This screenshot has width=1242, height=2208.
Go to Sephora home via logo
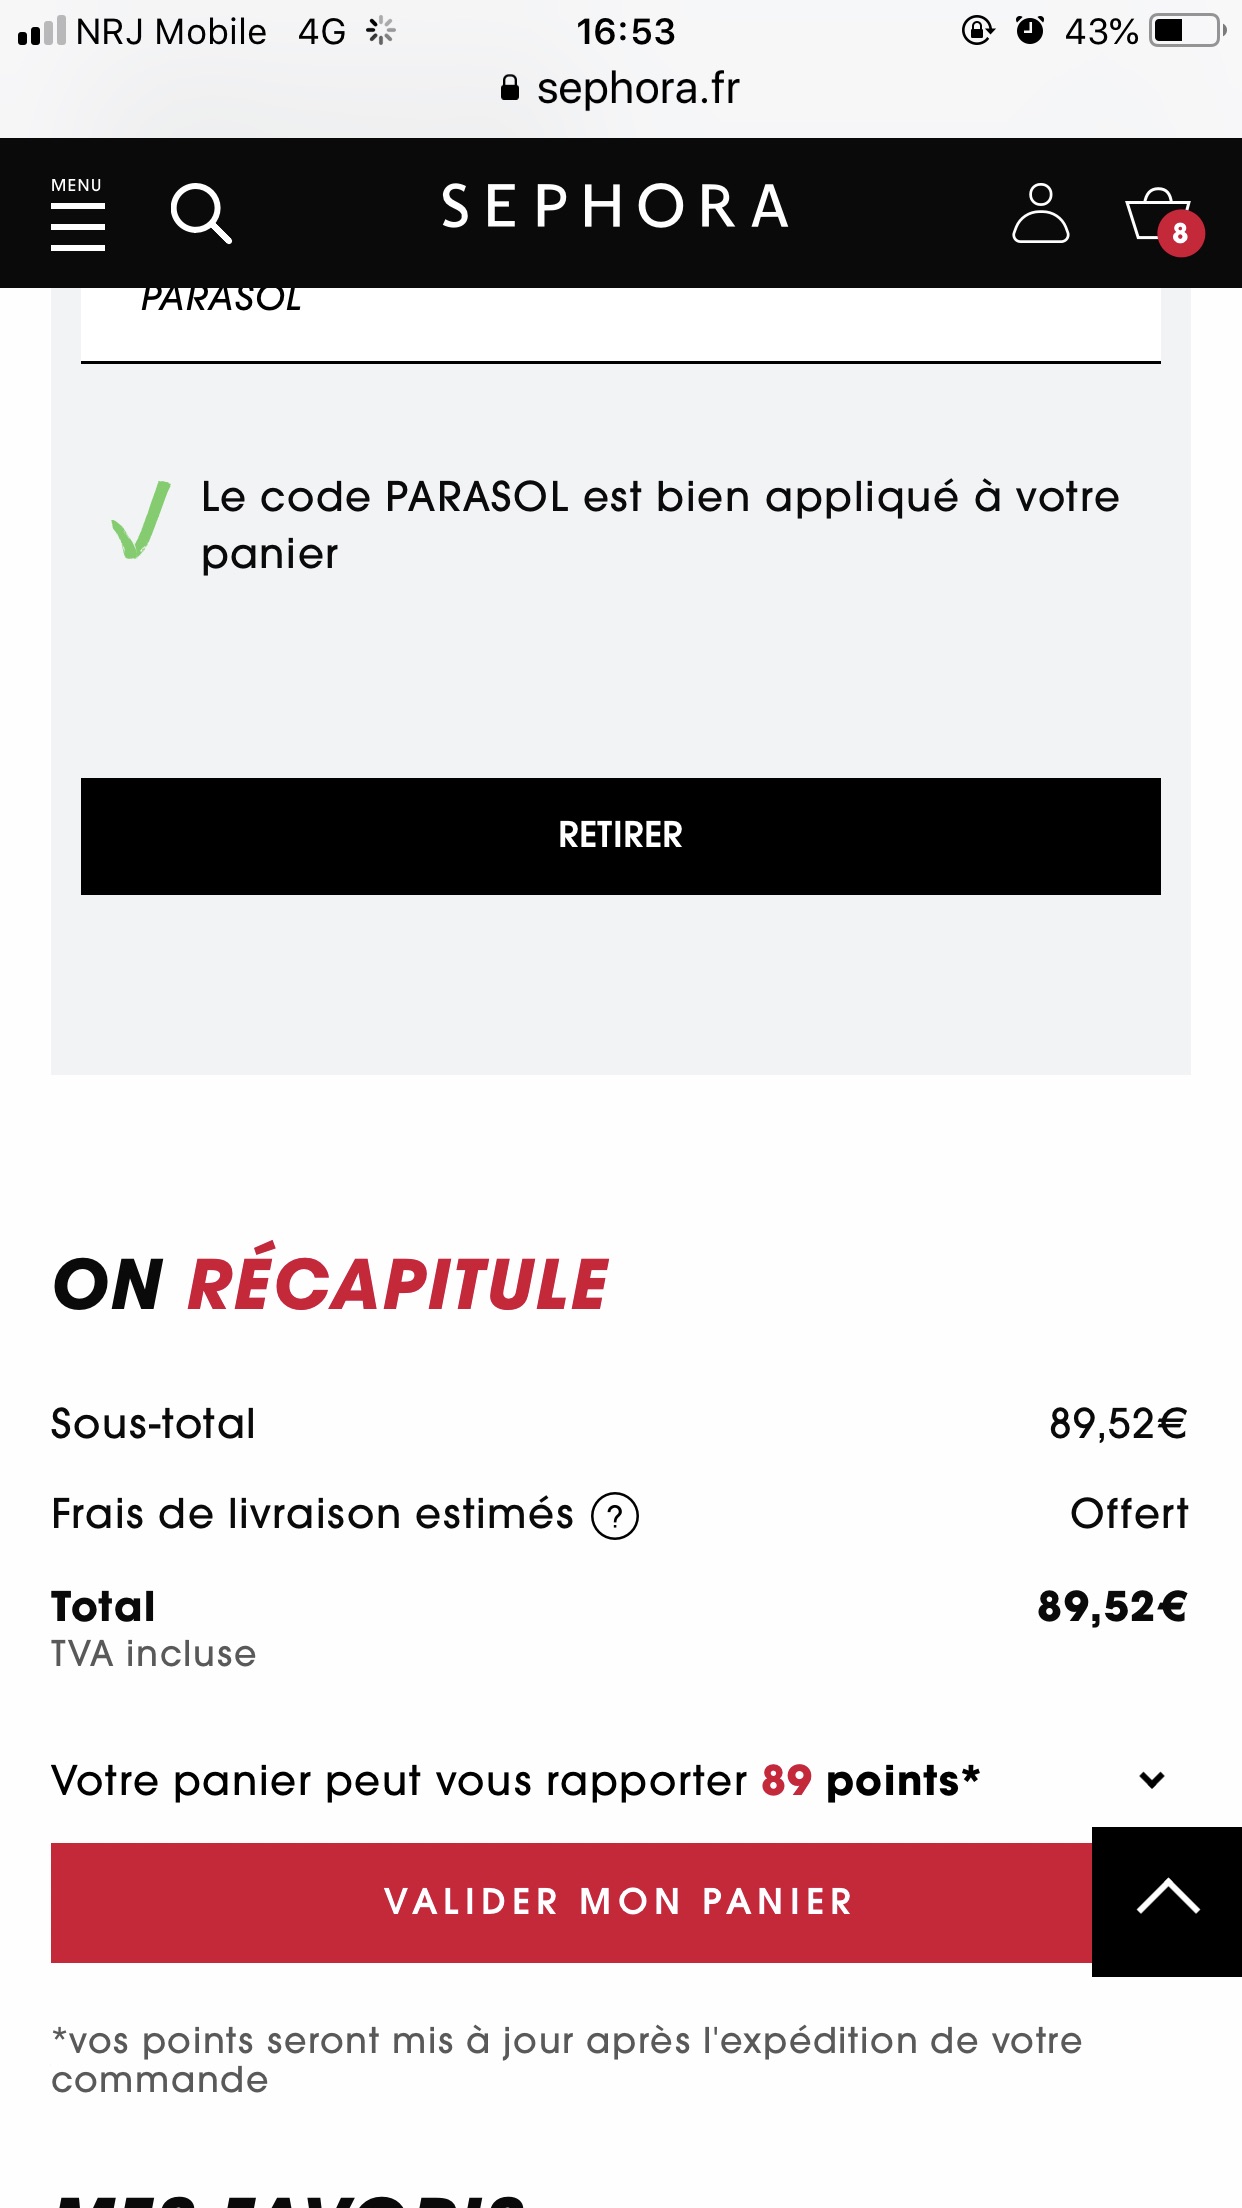pyautogui.click(x=616, y=207)
